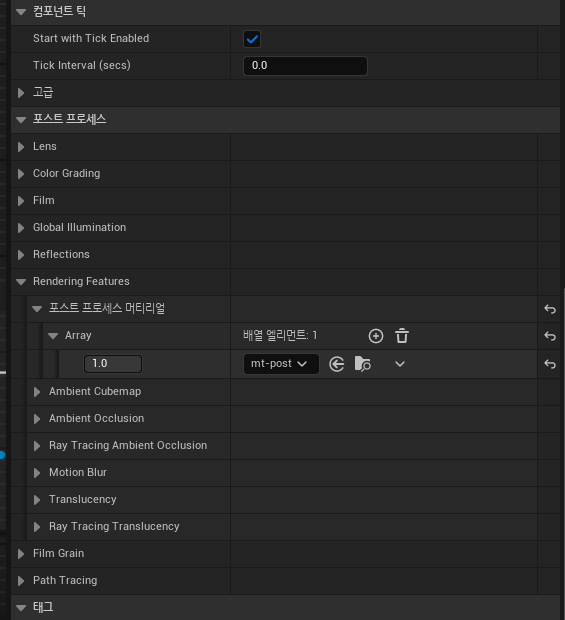Click the Tick Interval (secs) field
The height and width of the screenshot is (620, 565).
[305, 66]
